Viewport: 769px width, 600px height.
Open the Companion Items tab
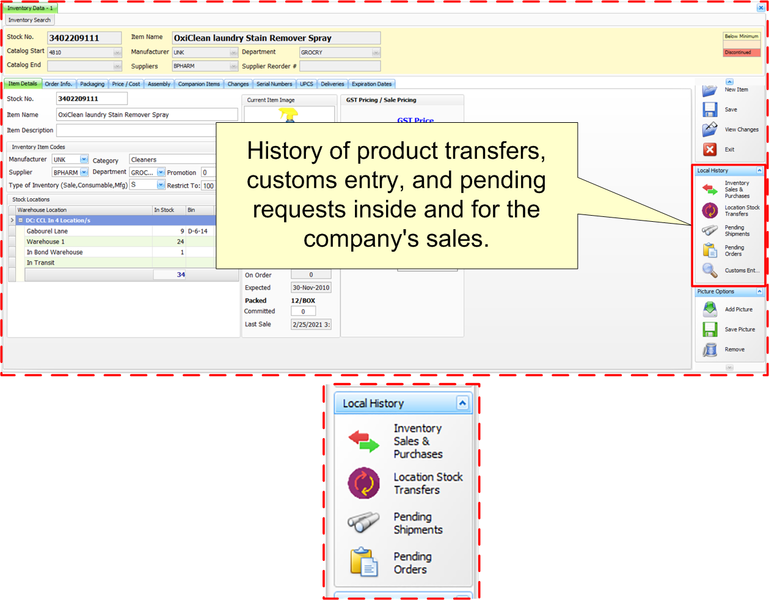click(x=199, y=84)
